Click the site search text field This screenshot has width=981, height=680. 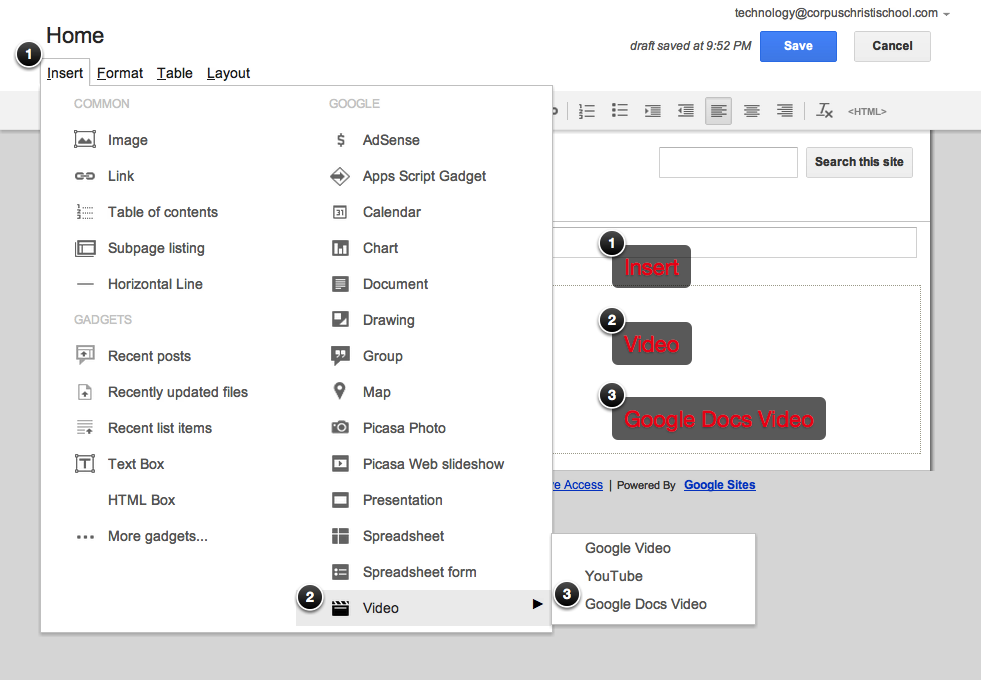[728, 163]
